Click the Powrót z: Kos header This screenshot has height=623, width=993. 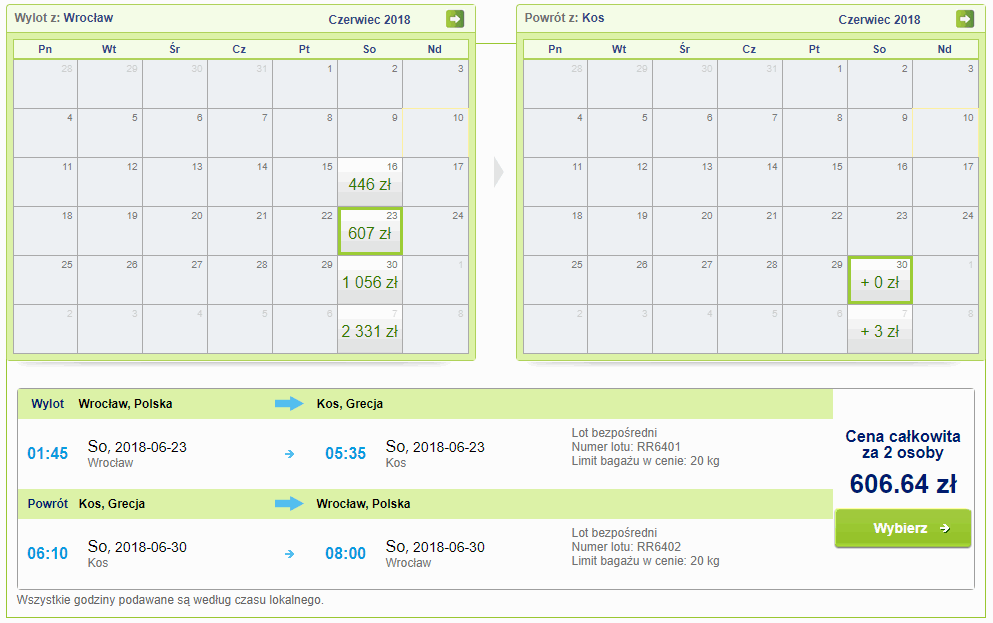click(565, 18)
